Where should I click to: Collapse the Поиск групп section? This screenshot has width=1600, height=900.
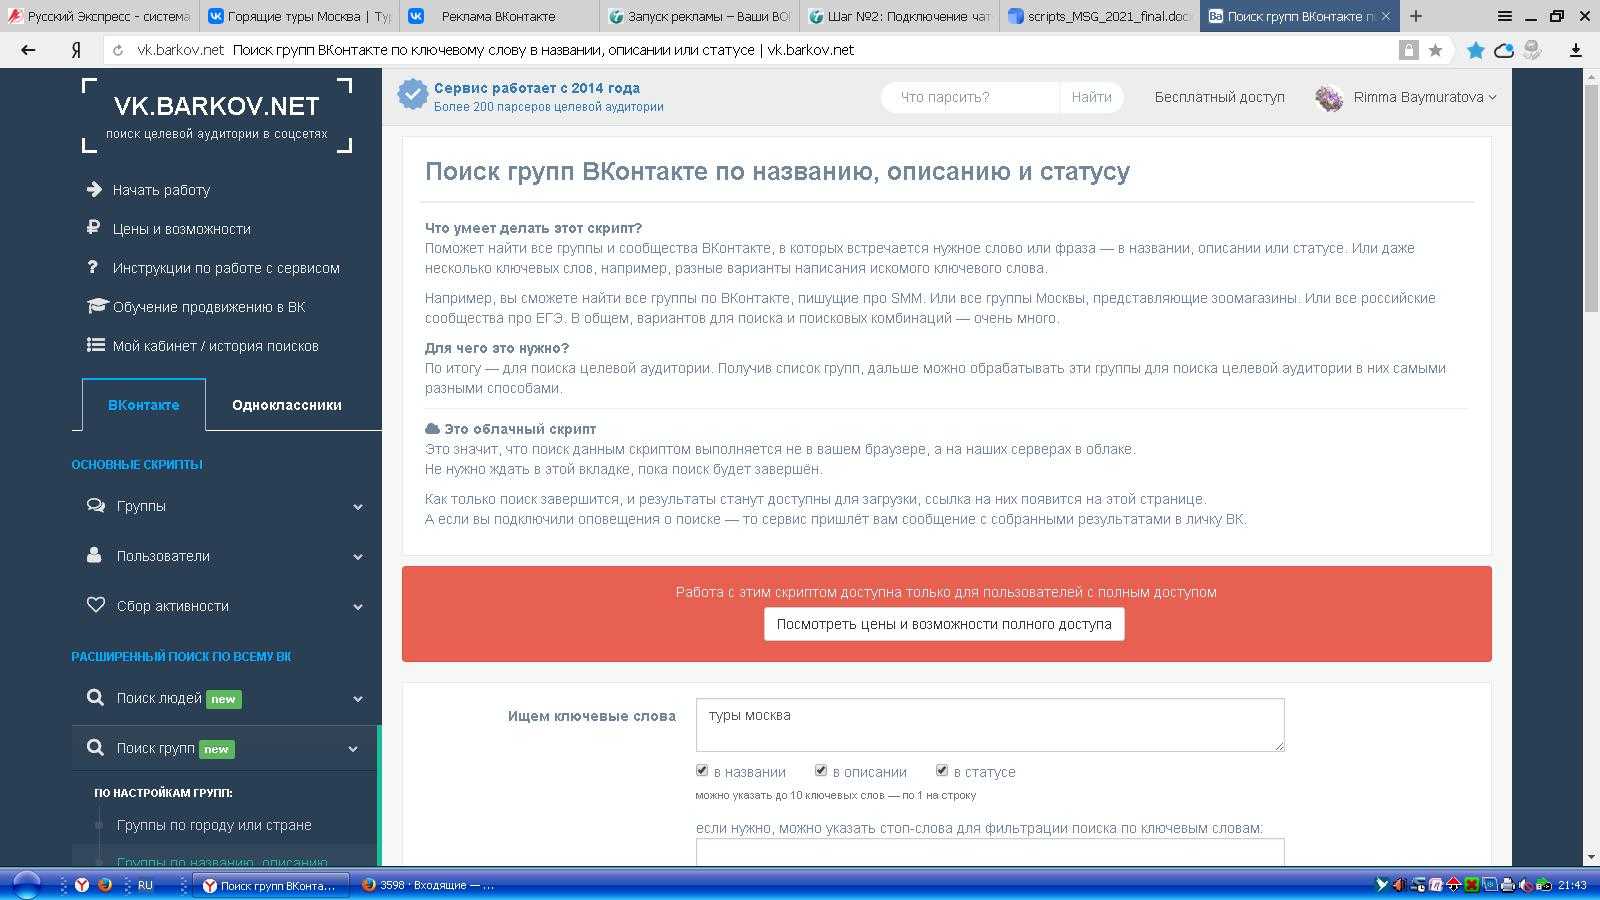pyautogui.click(x=225, y=748)
